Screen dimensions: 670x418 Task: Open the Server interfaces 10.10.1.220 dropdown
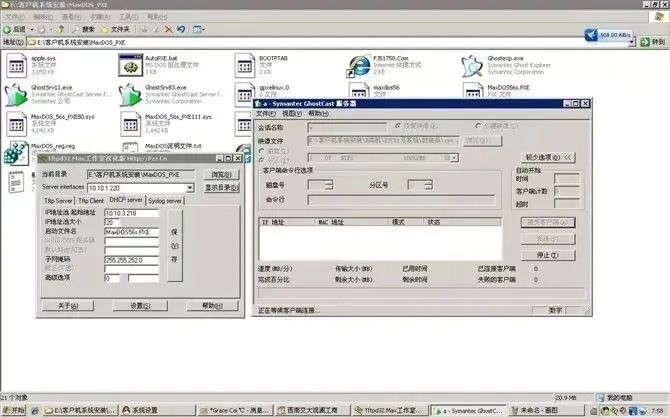pyautogui.click(x=190, y=188)
